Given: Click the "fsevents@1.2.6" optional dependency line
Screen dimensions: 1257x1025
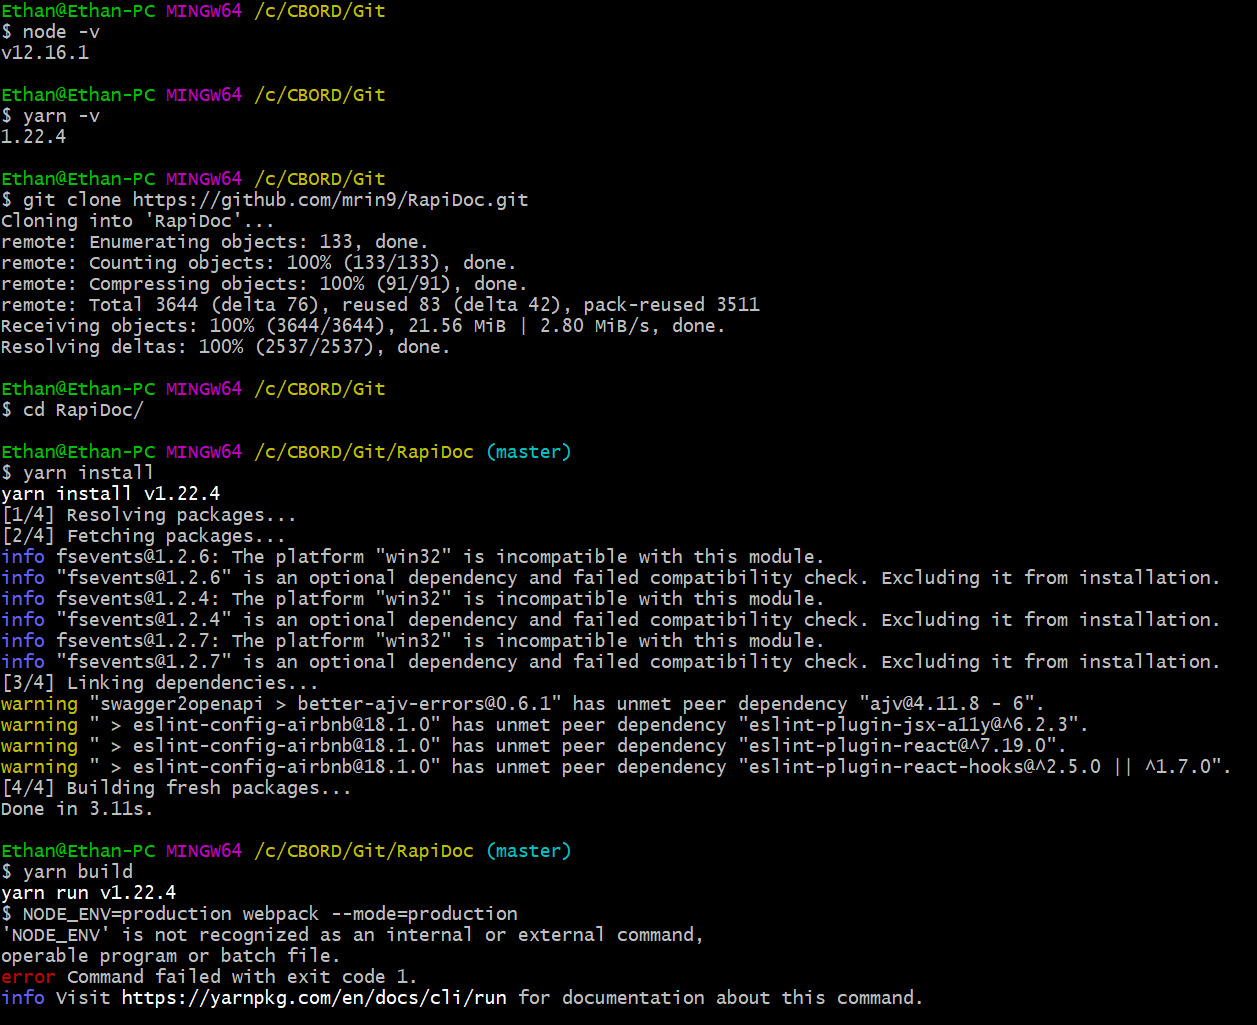Looking at the screenshot, I should click(x=611, y=578).
